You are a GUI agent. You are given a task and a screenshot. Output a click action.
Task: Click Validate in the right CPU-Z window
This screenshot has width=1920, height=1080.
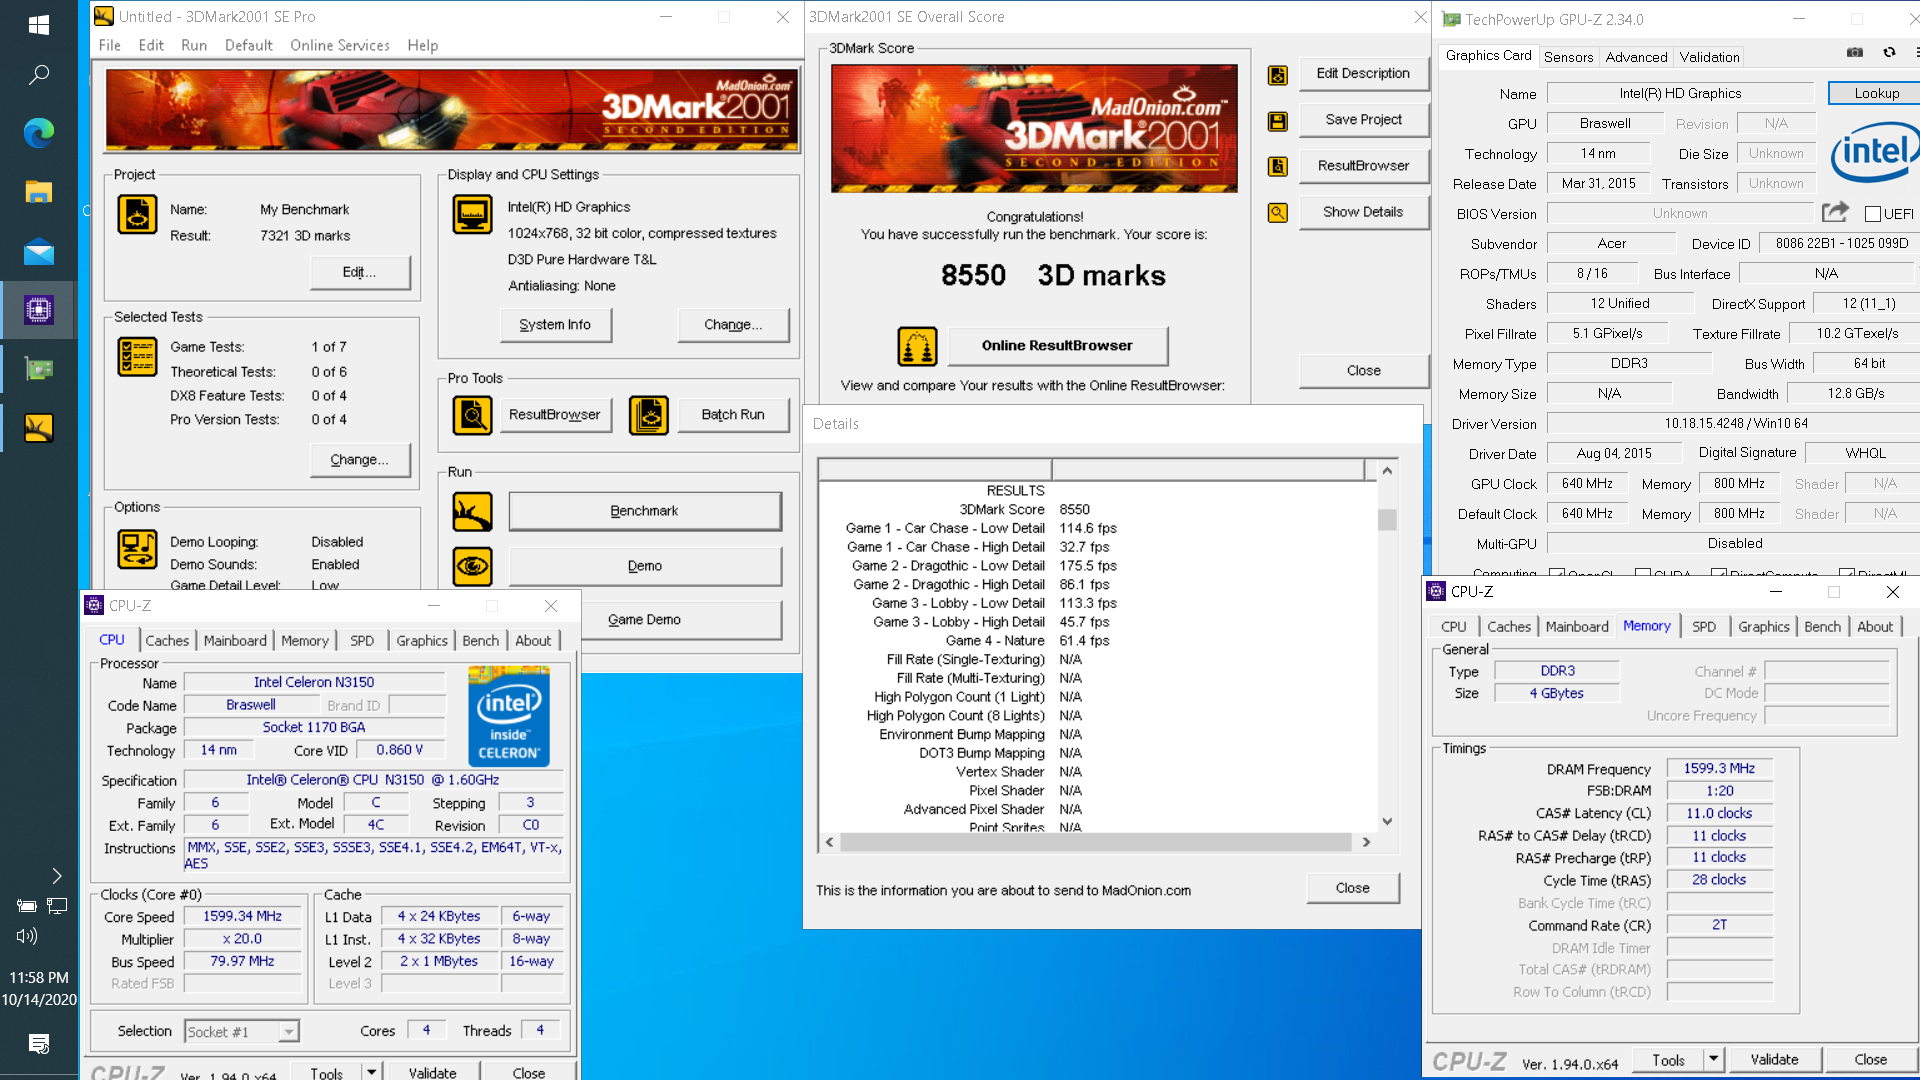coord(1774,1059)
